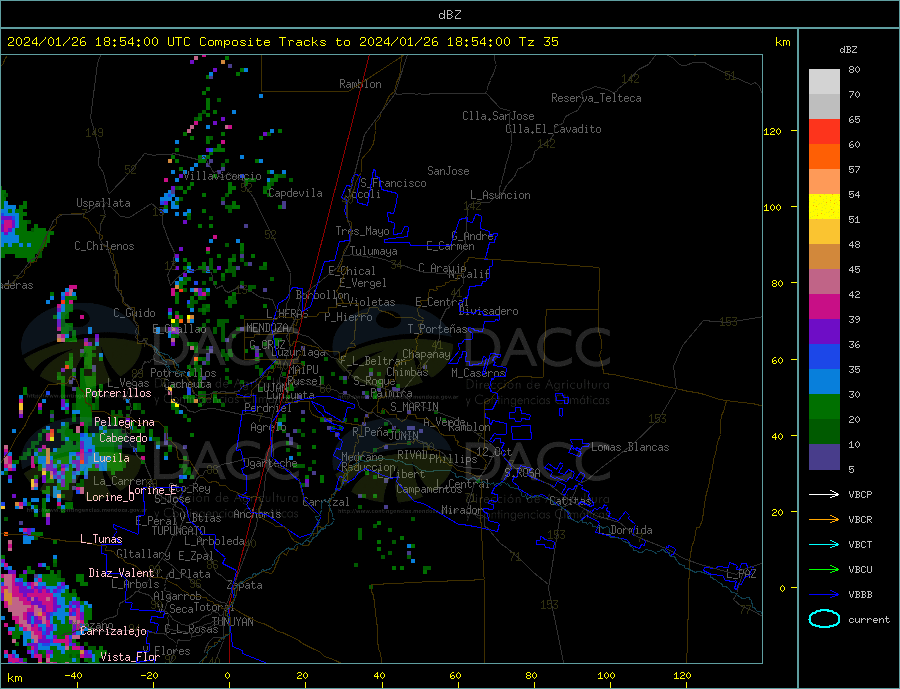Click the blue VBBB arrow in legend
This screenshot has height=689, width=900.
pyautogui.click(x=824, y=594)
